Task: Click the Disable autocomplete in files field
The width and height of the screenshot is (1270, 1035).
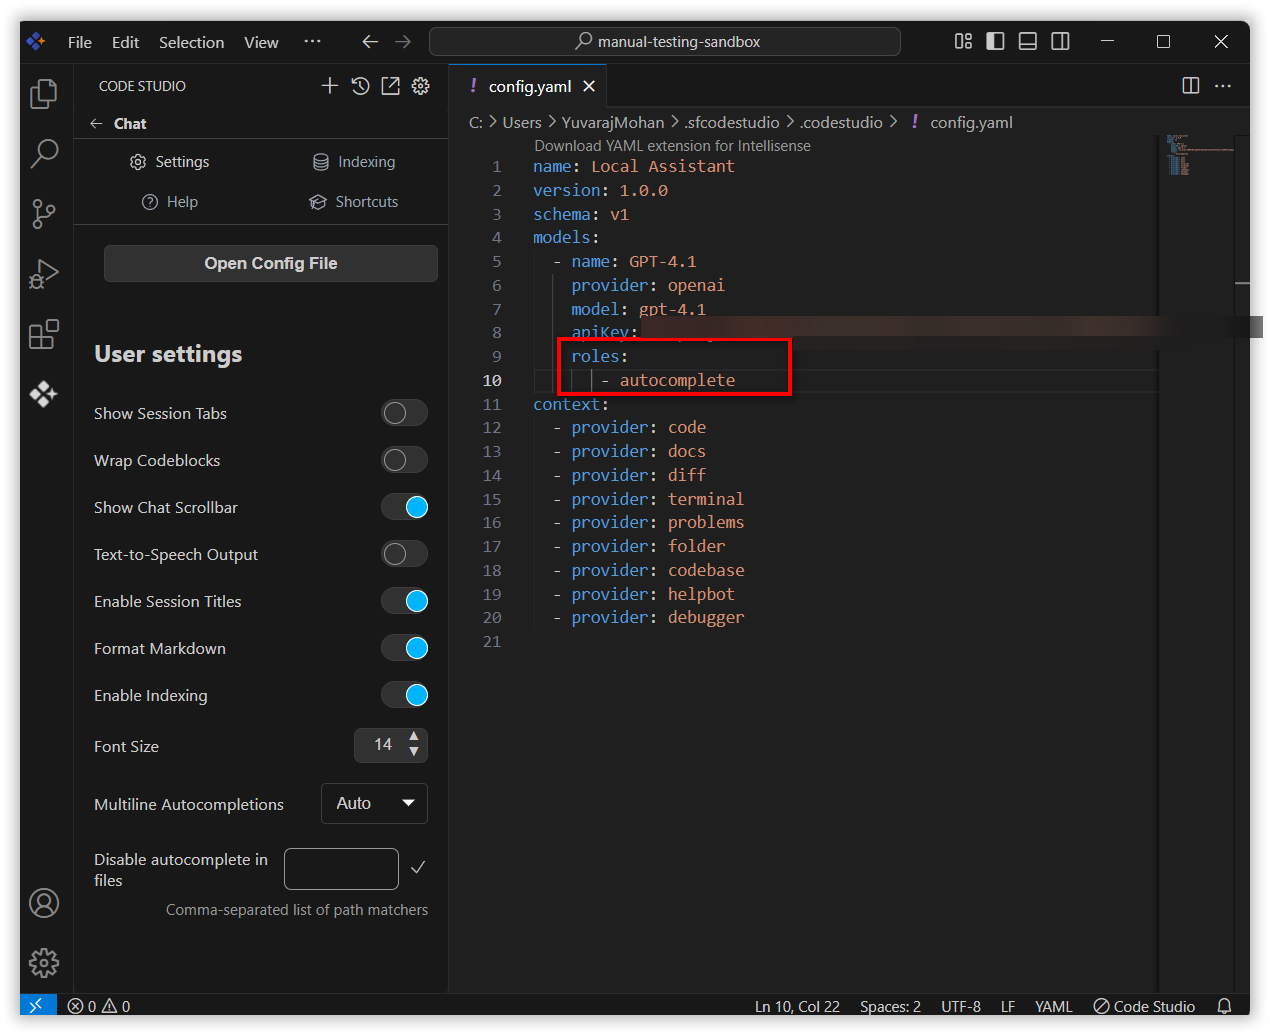Action: (341, 869)
